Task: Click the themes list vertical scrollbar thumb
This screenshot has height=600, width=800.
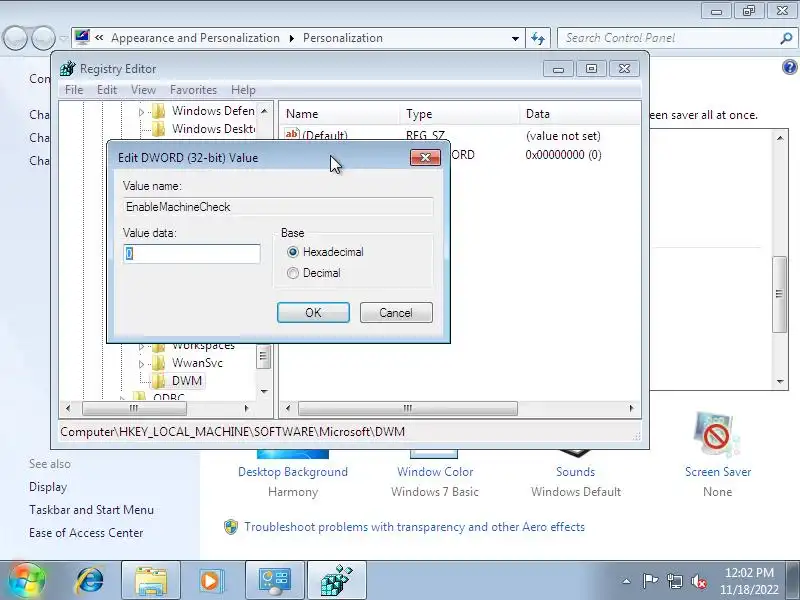Action: coord(779,294)
